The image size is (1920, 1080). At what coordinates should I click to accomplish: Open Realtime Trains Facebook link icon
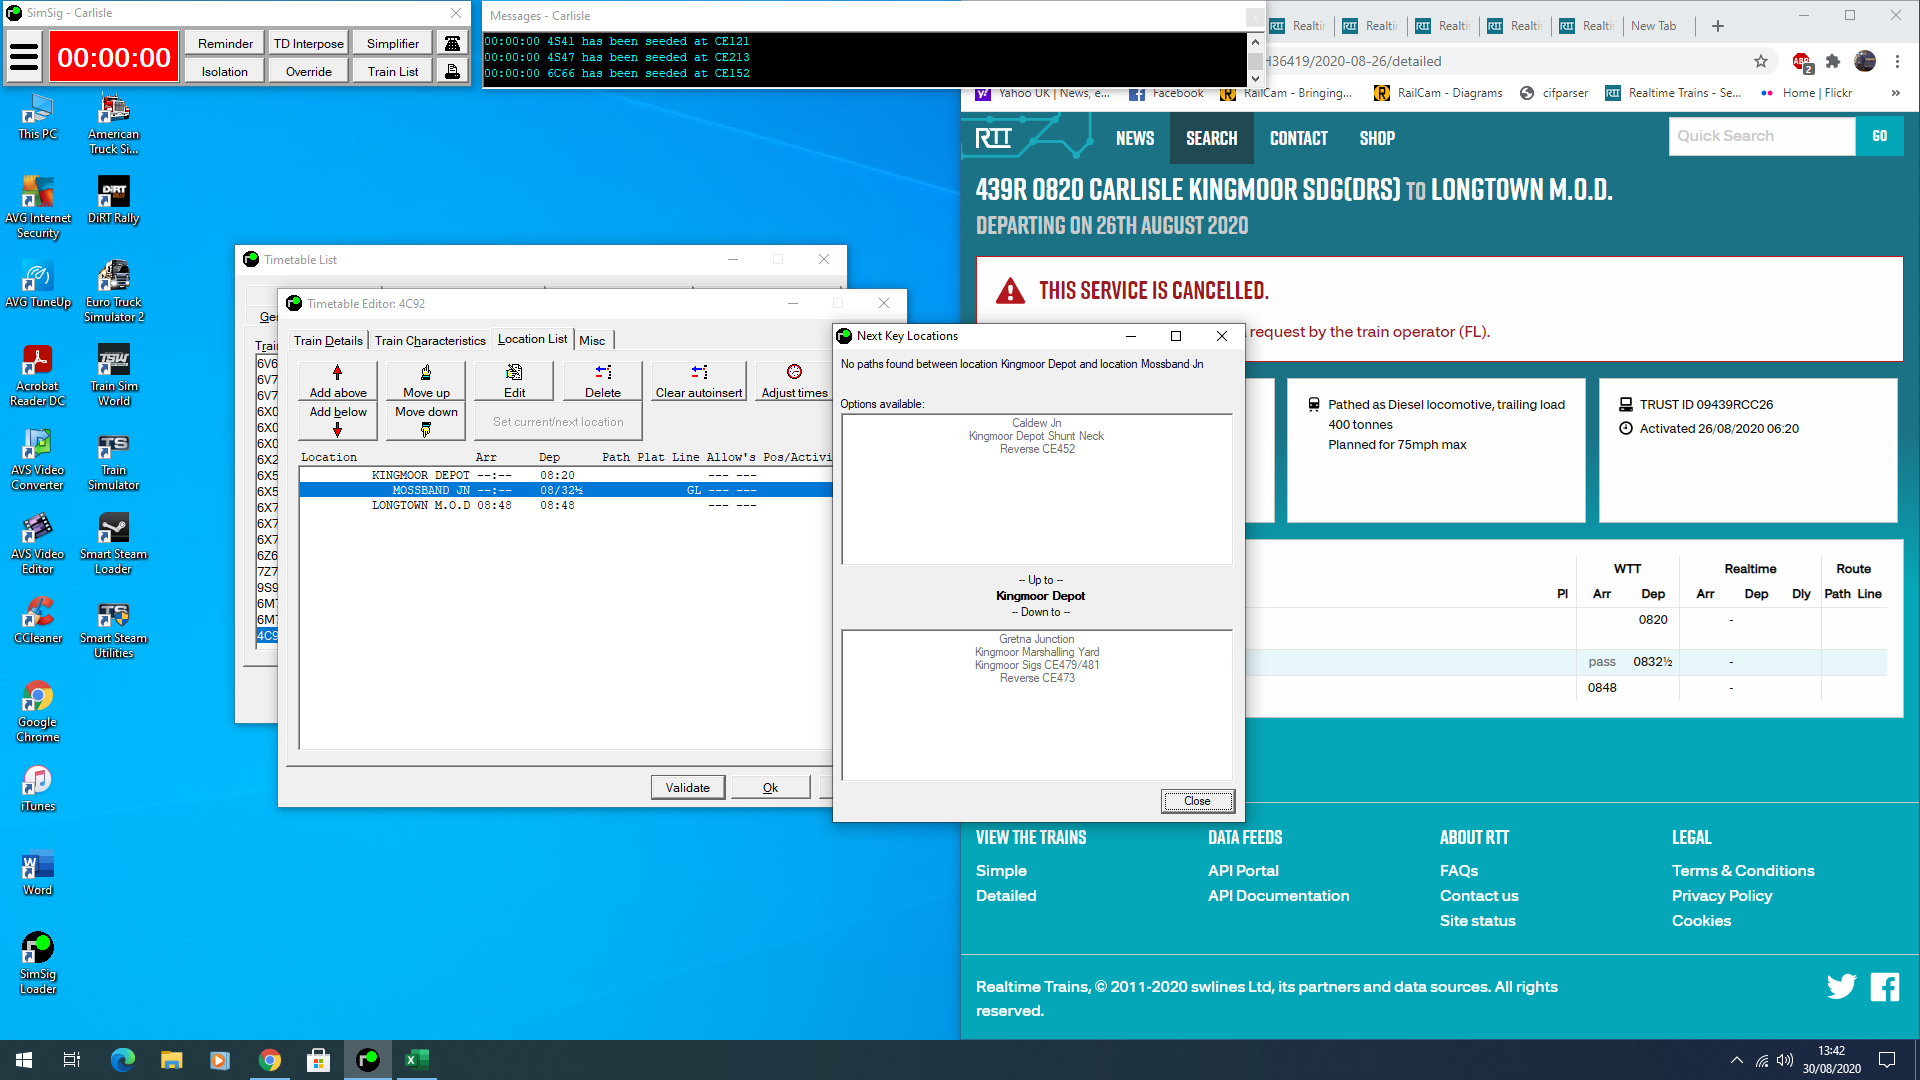point(1885,987)
